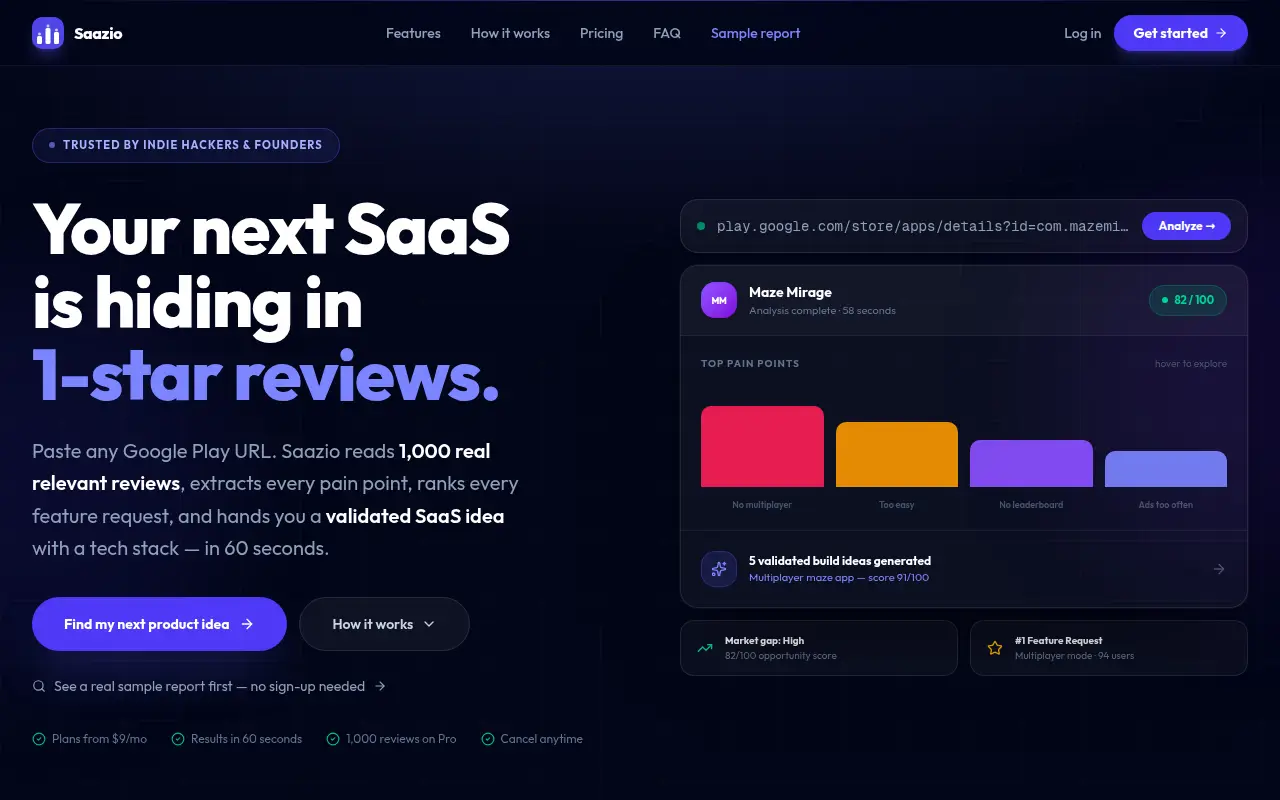
Task: Click 5 validated build ideas generated text
Action: pos(840,561)
